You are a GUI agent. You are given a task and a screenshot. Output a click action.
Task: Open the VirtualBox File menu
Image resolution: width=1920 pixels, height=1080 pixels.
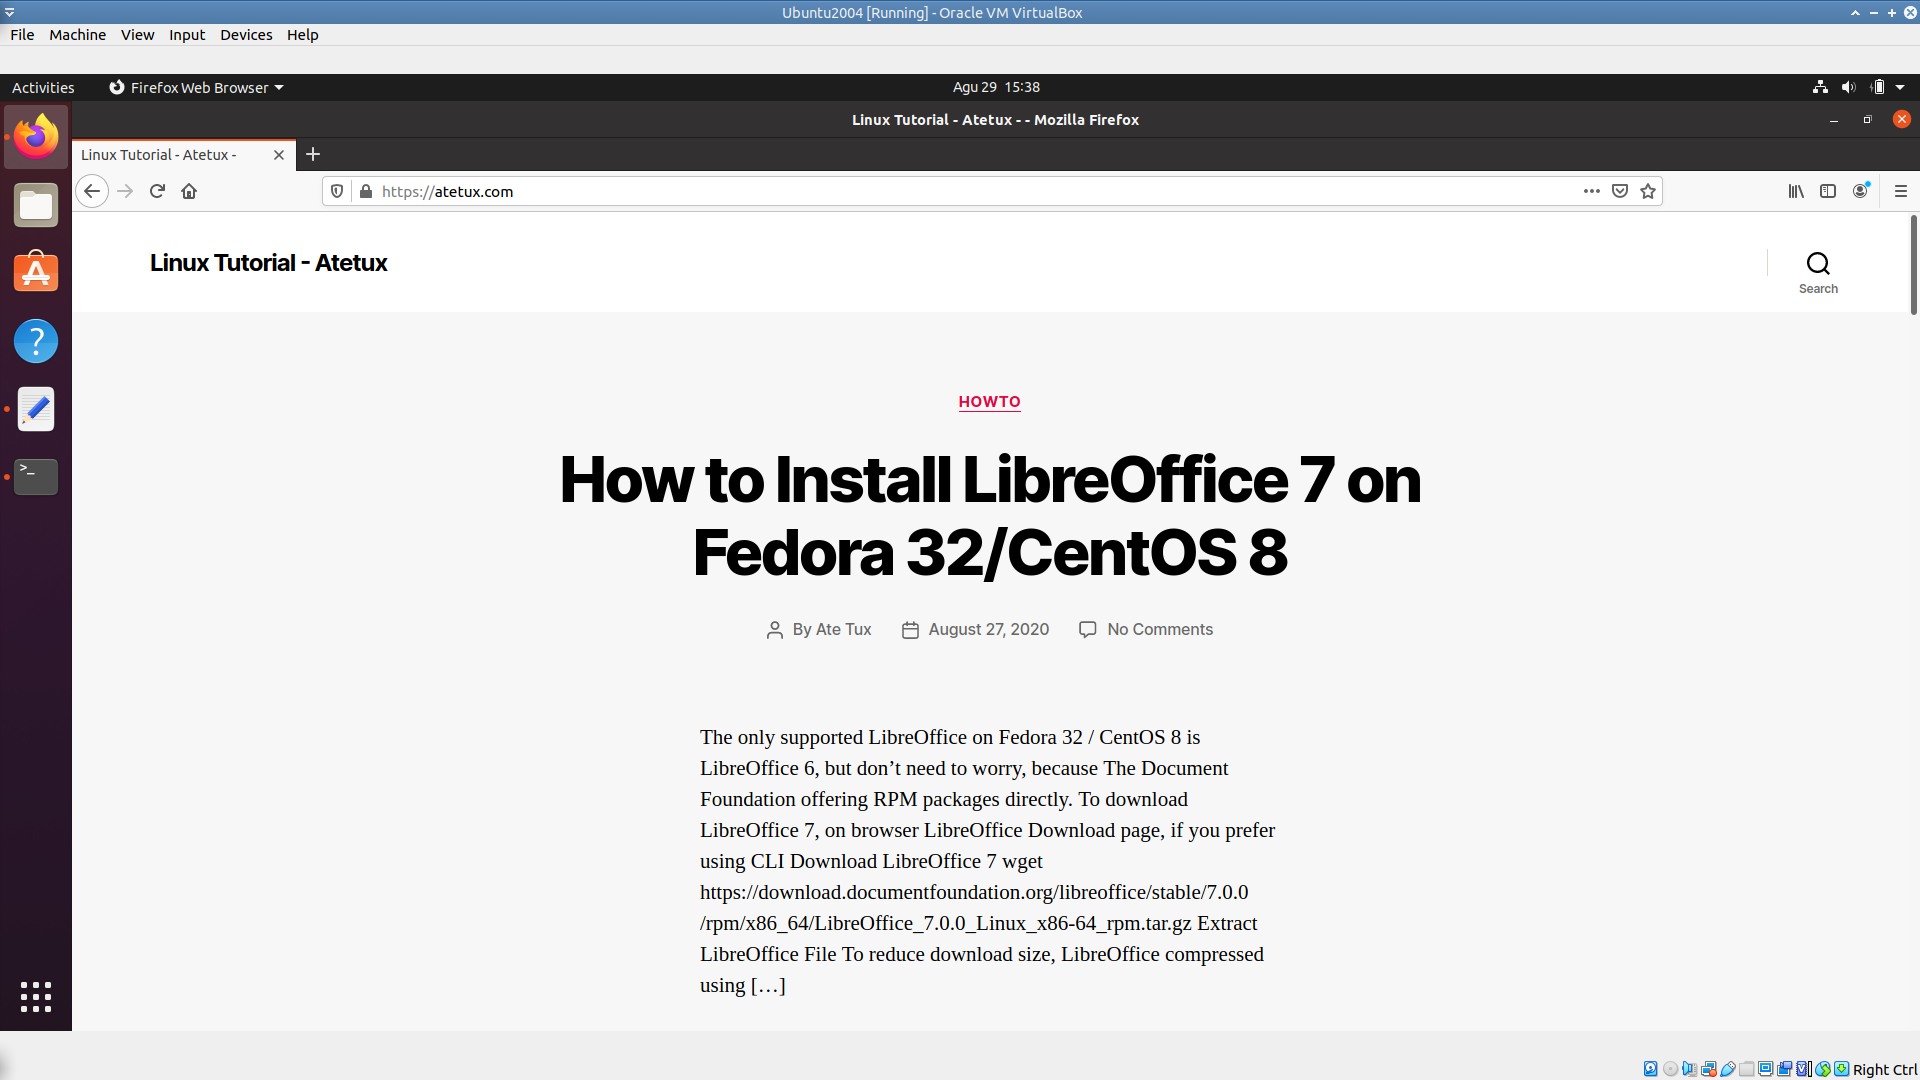pyautogui.click(x=22, y=34)
